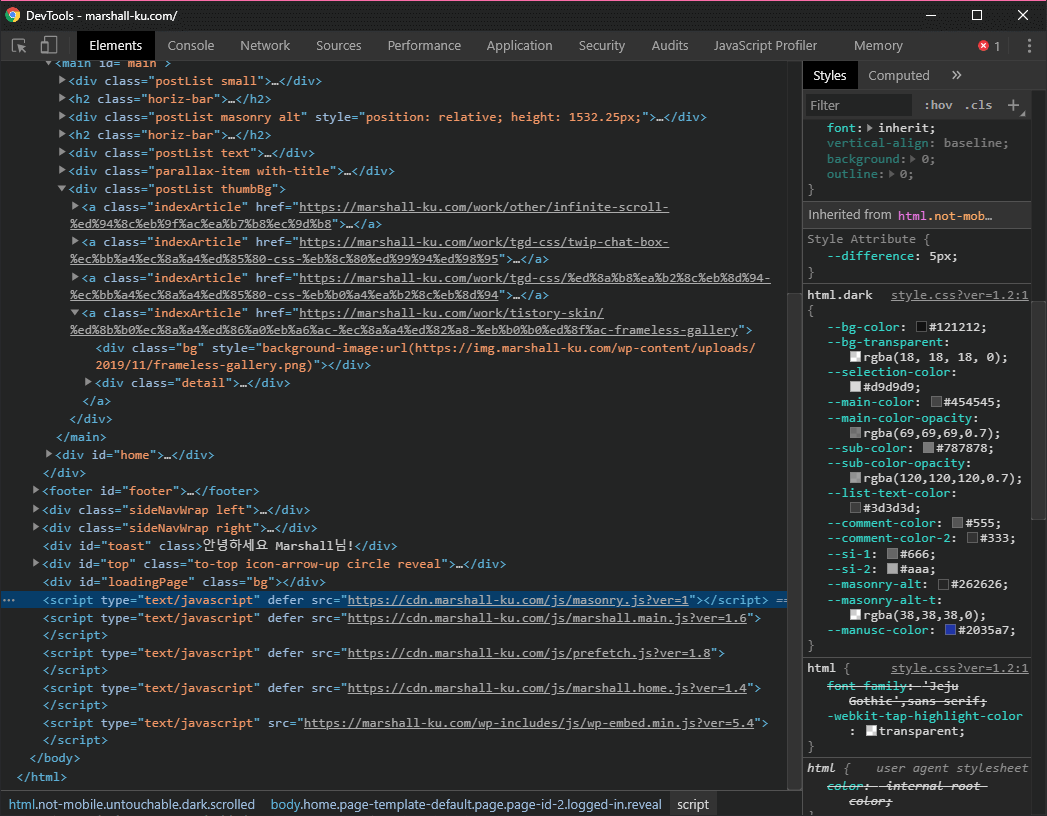Switch to Computed styles tab
The width and height of the screenshot is (1047, 816).
click(x=898, y=76)
